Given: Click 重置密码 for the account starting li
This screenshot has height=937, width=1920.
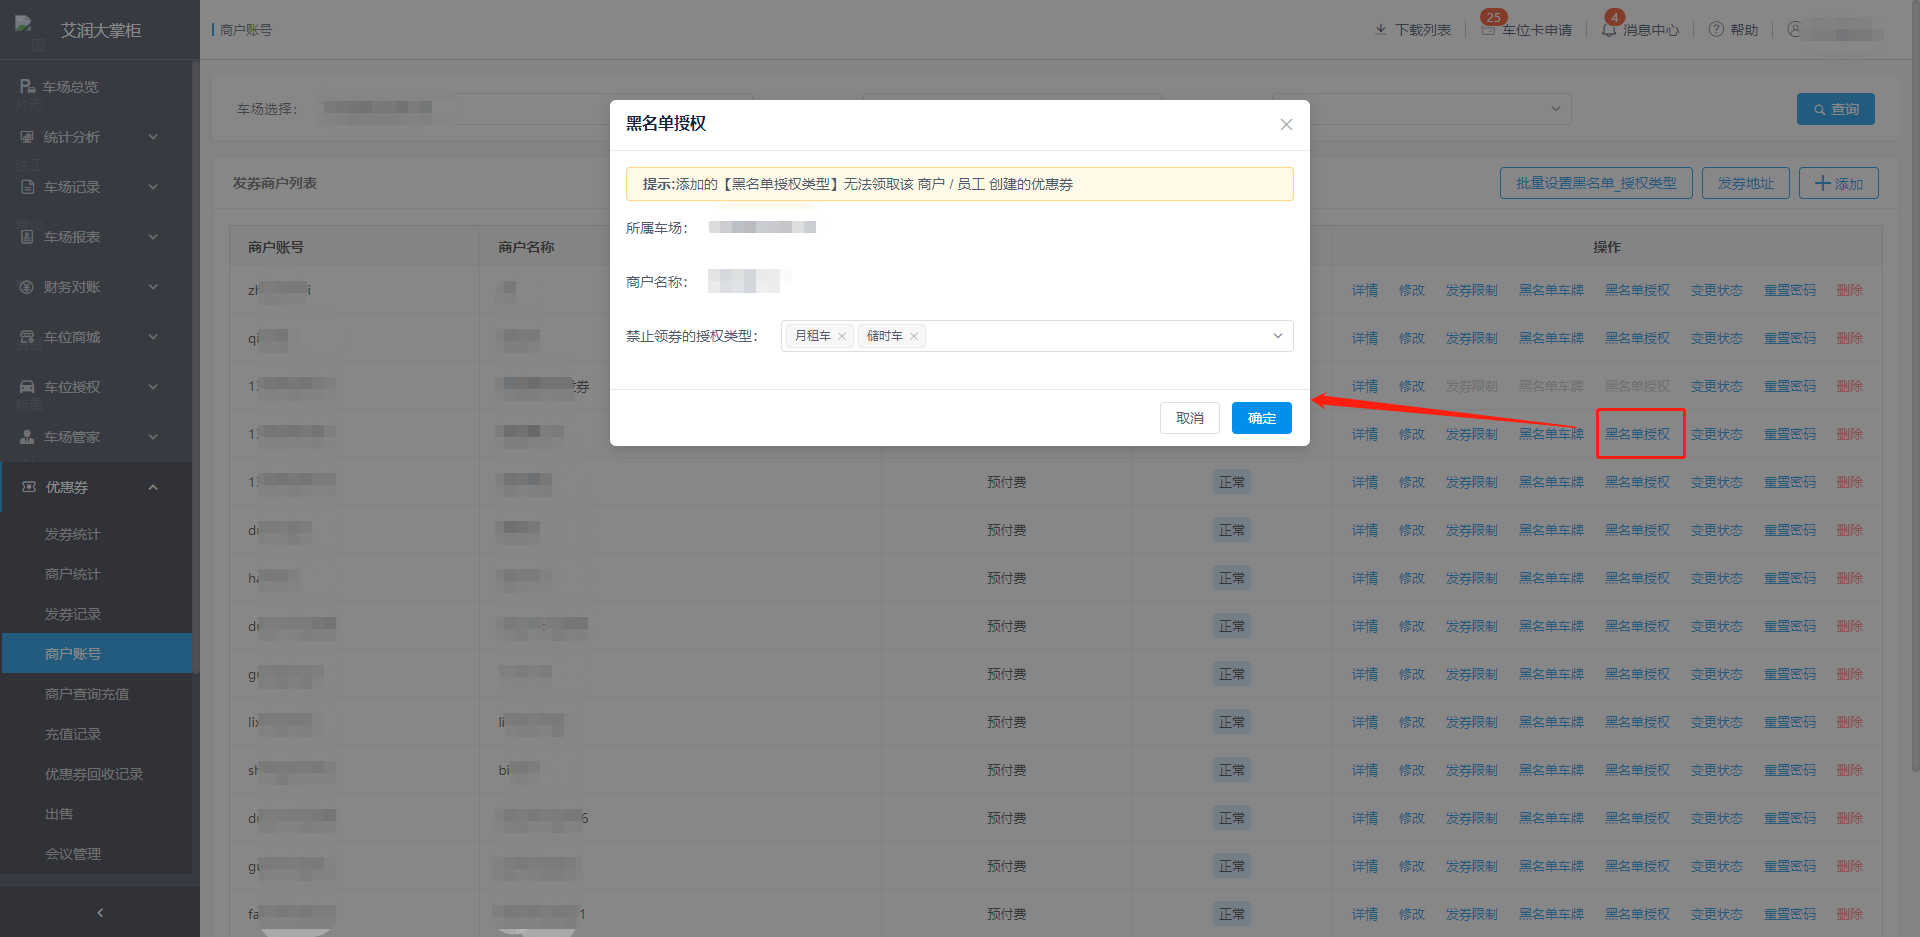Looking at the screenshot, I should tap(1790, 722).
